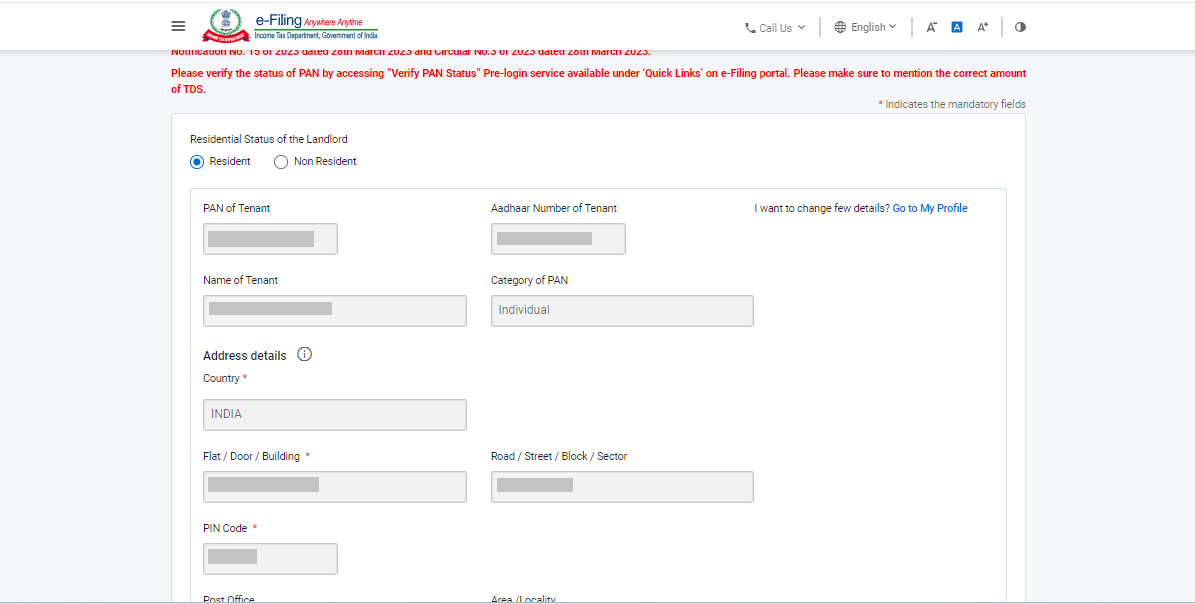
Task: Select the phone icon beside Call Us
Action: [750, 27]
